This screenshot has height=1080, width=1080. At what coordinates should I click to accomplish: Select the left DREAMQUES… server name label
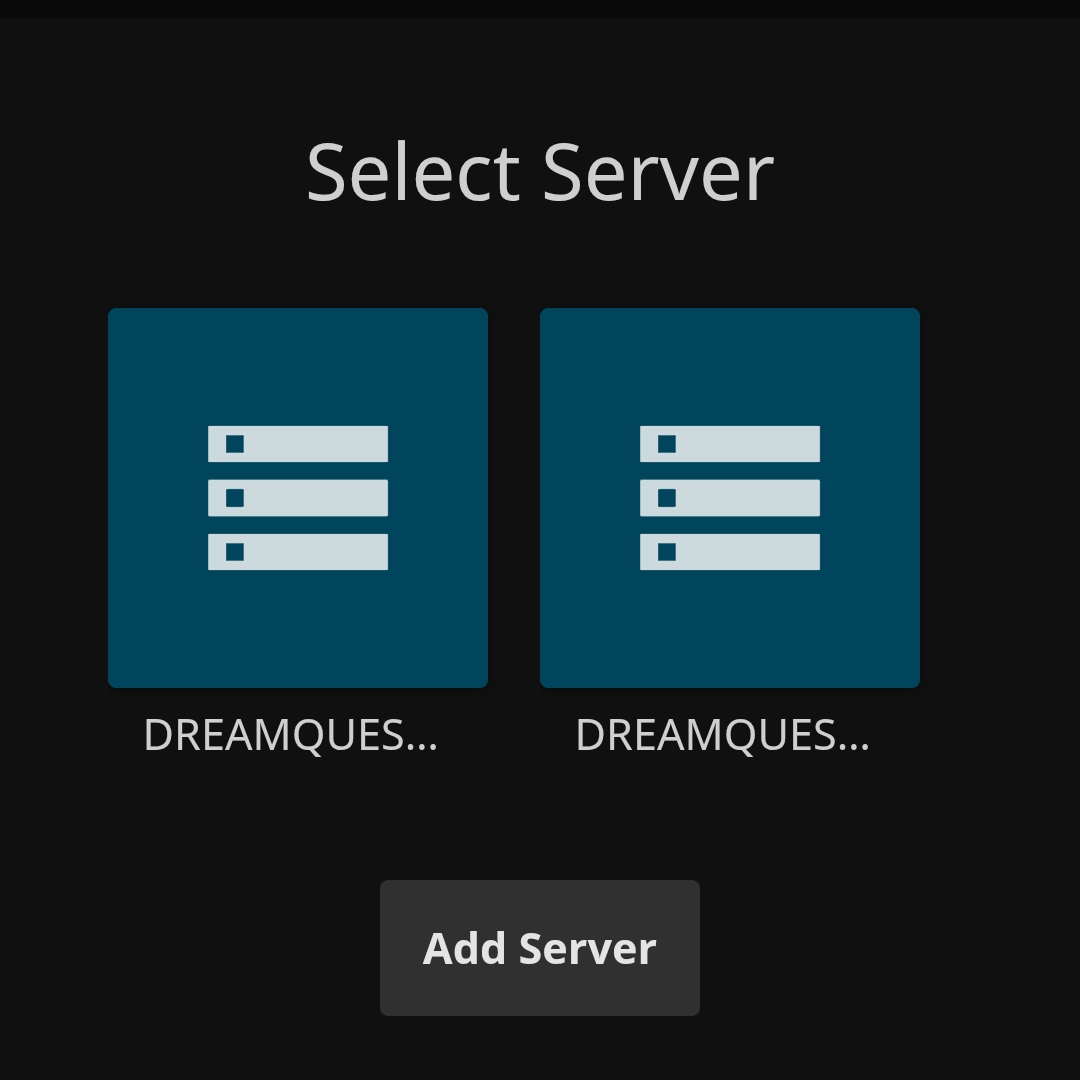click(x=291, y=736)
